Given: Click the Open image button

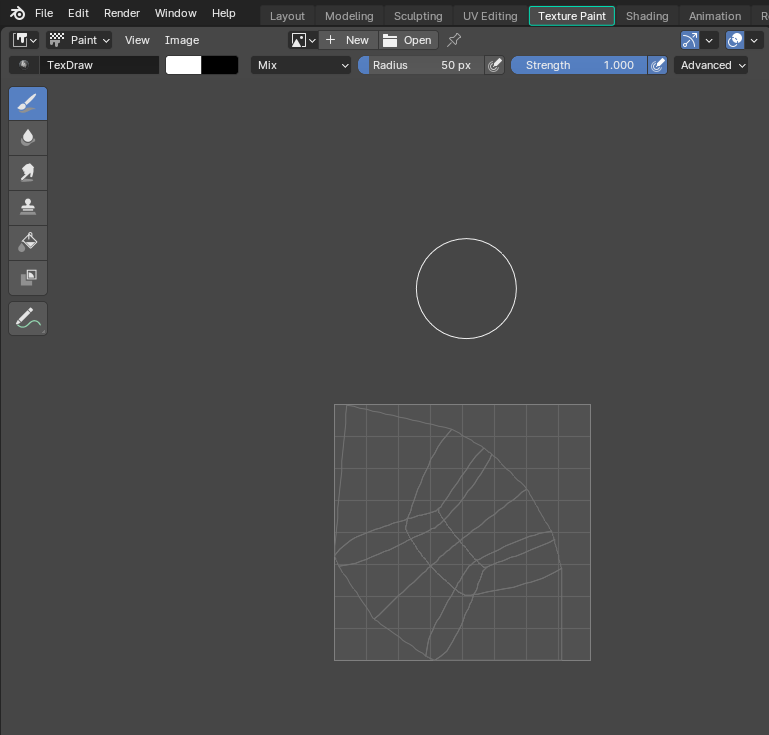Looking at the screenshot, I should [408, 40].
